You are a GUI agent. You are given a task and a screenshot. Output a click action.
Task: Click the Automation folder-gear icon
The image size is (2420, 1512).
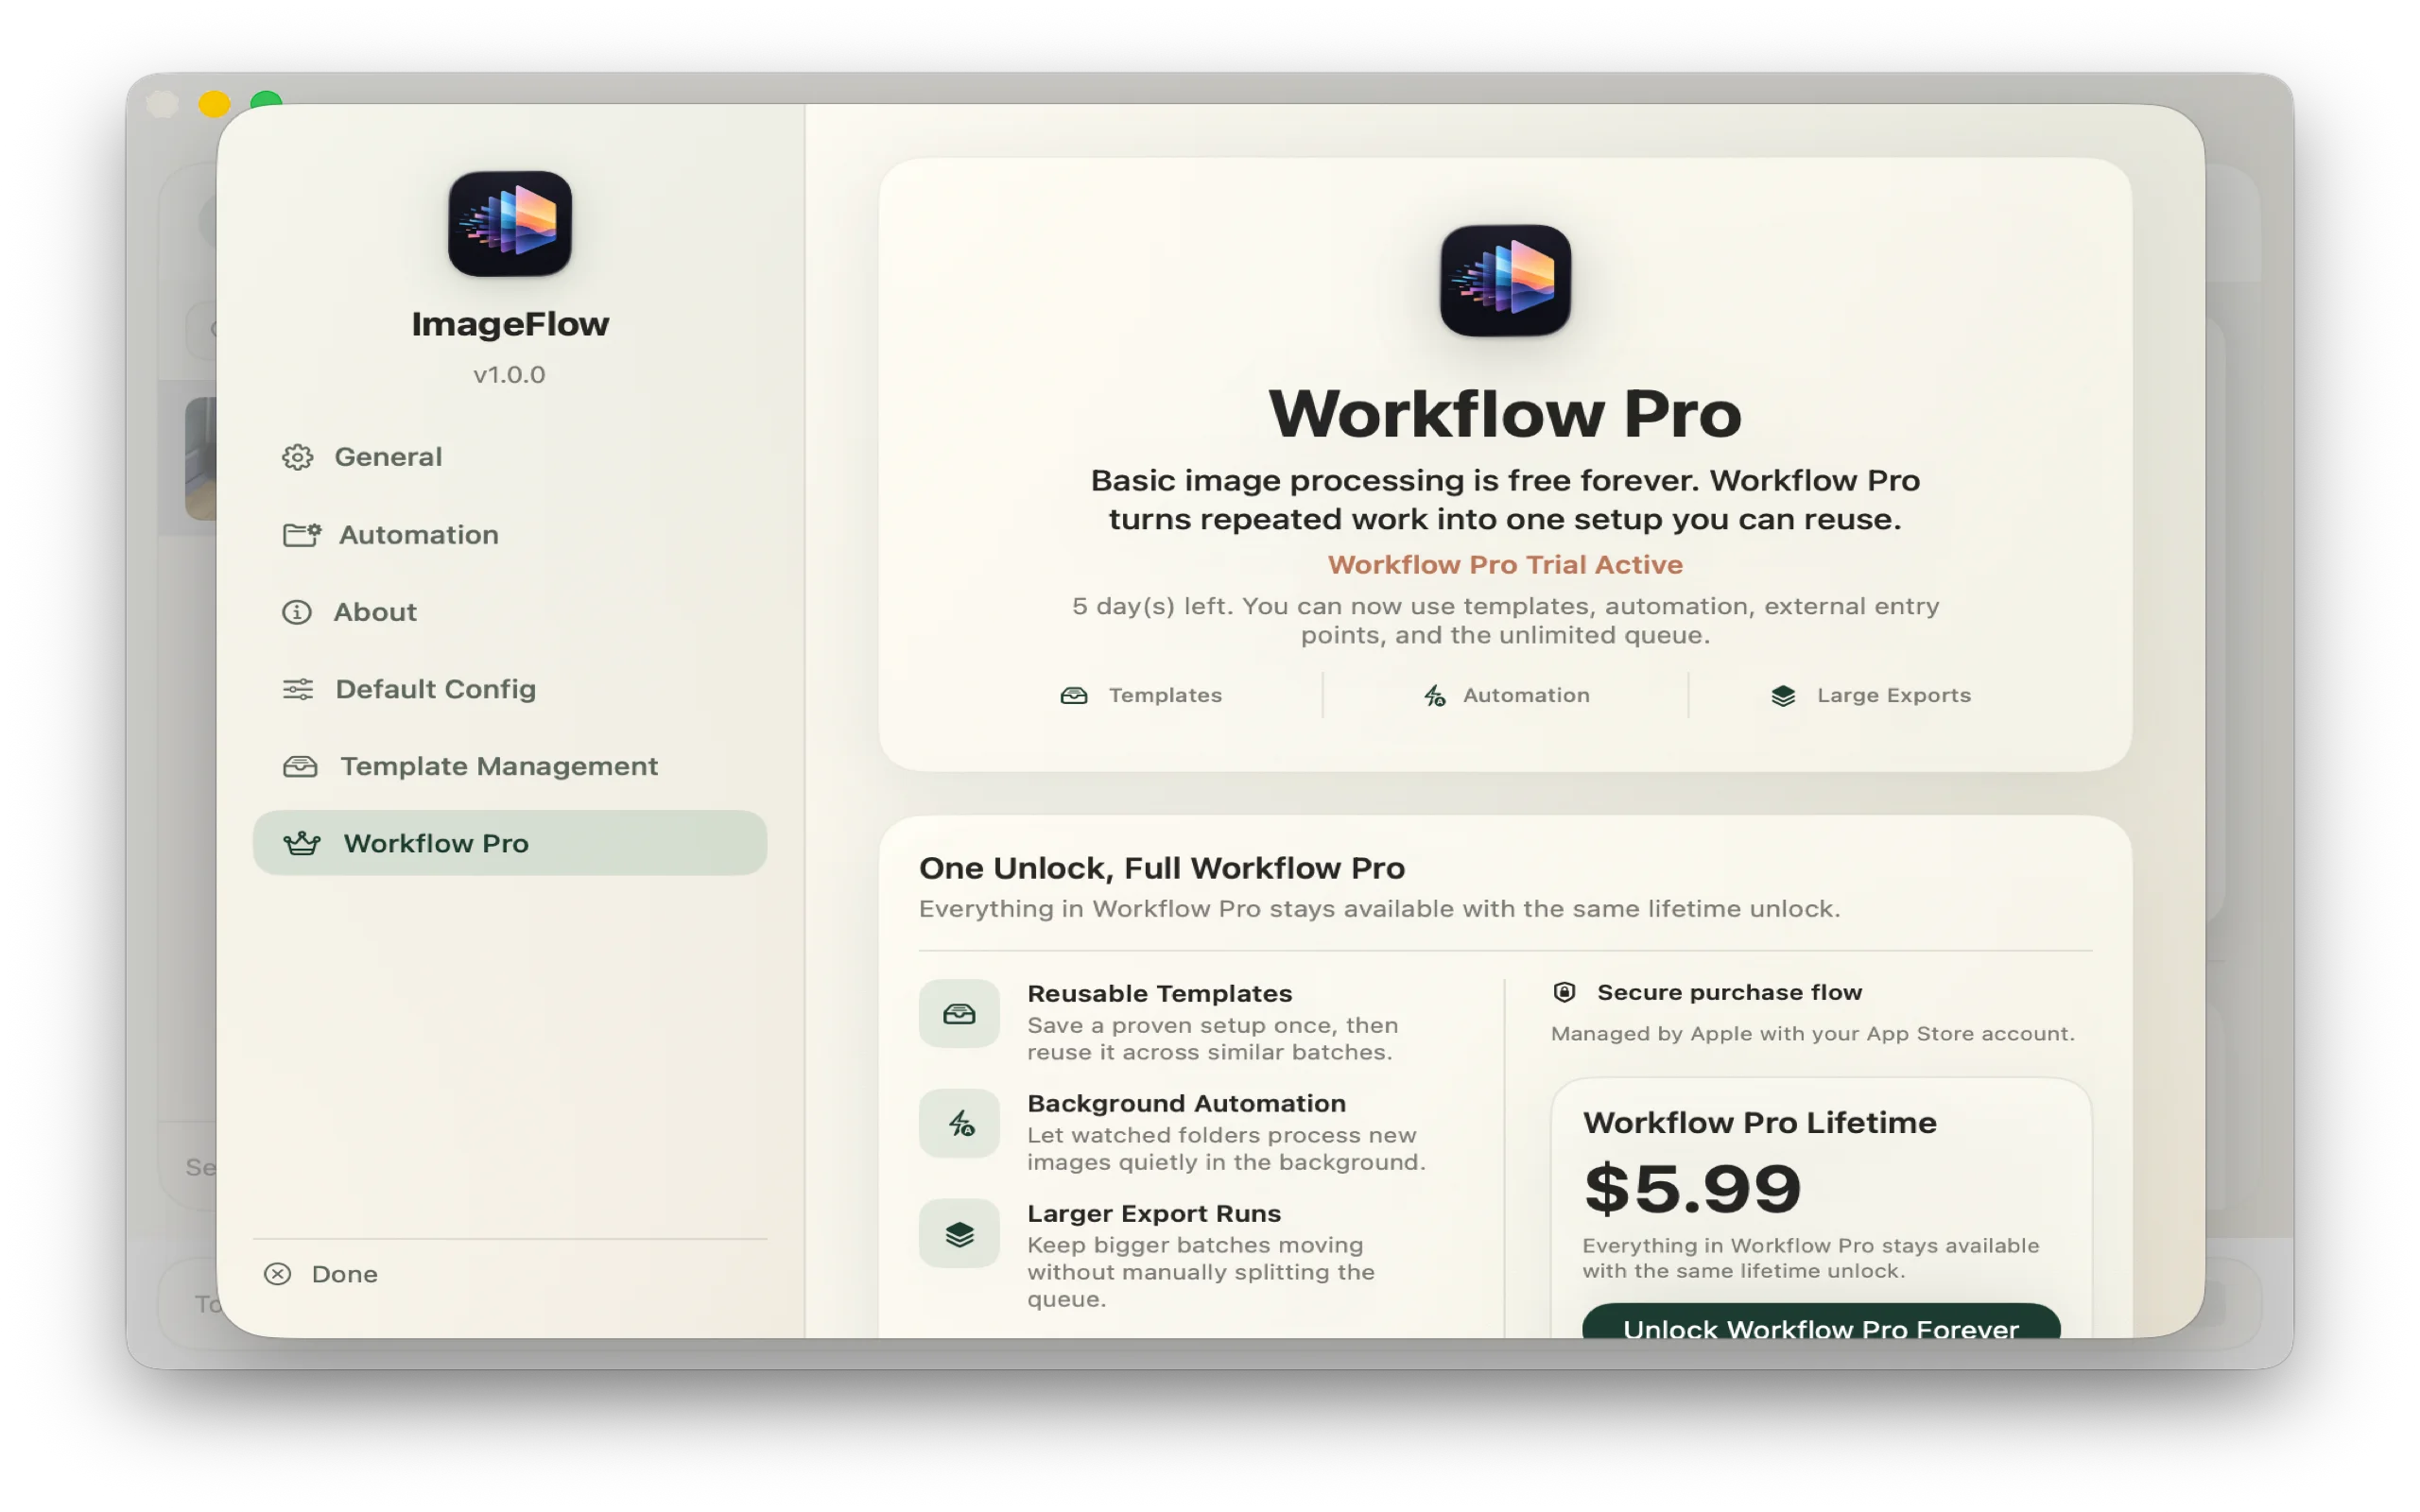coord(301,535)
